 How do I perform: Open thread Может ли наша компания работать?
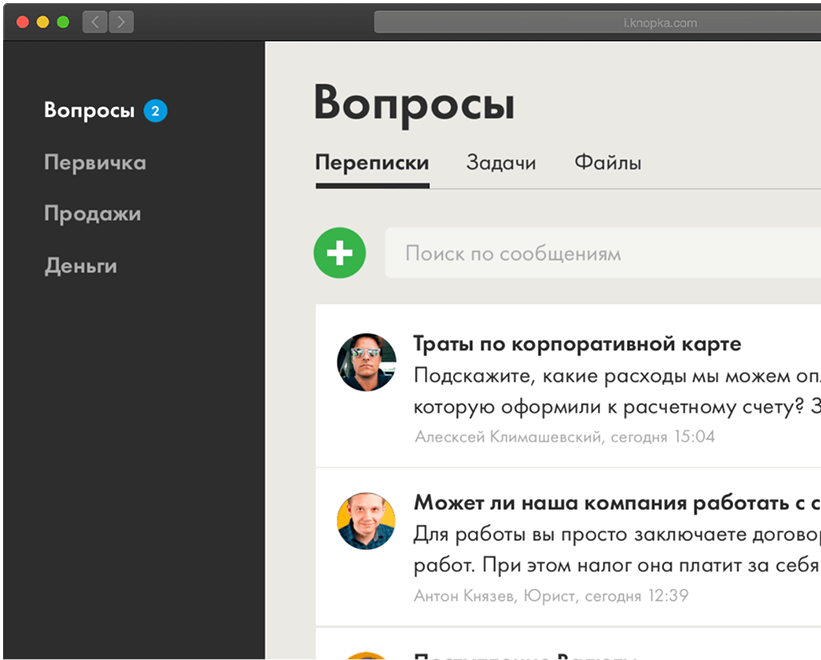tap(617, 502)
